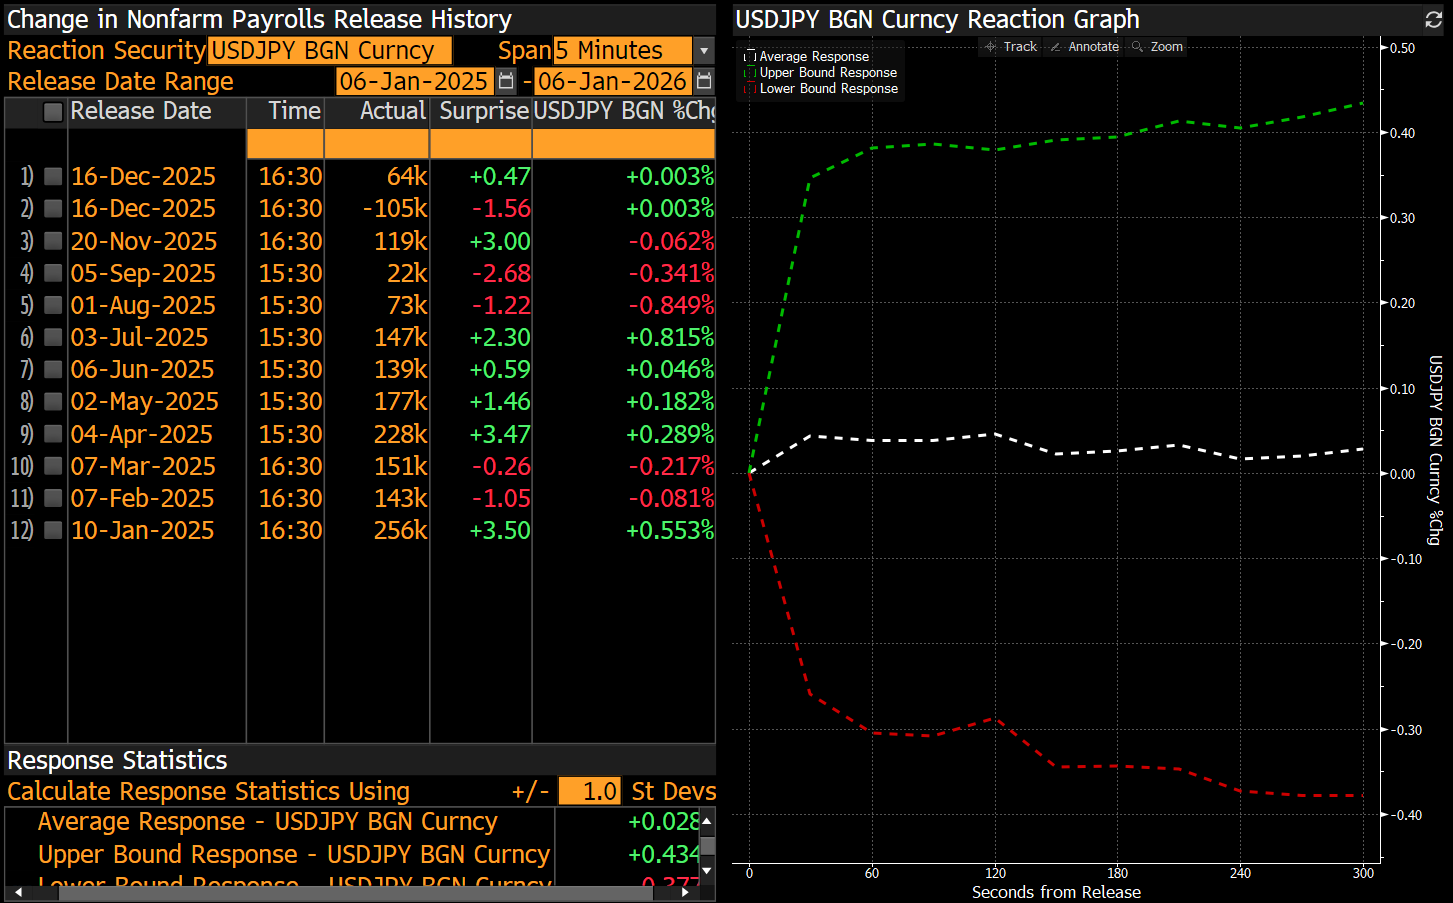
Task: Tick the checkbox for 10-Jan-2025 release
Action: (x=54, y=531)
